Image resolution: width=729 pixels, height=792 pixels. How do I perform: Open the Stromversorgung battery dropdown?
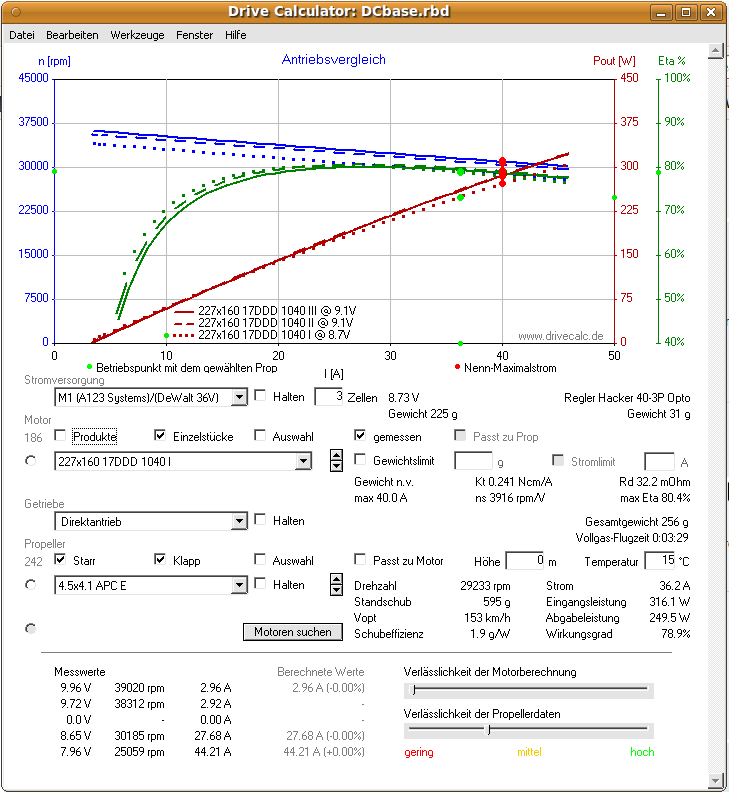pyautogui.click(x=238, y=397)
